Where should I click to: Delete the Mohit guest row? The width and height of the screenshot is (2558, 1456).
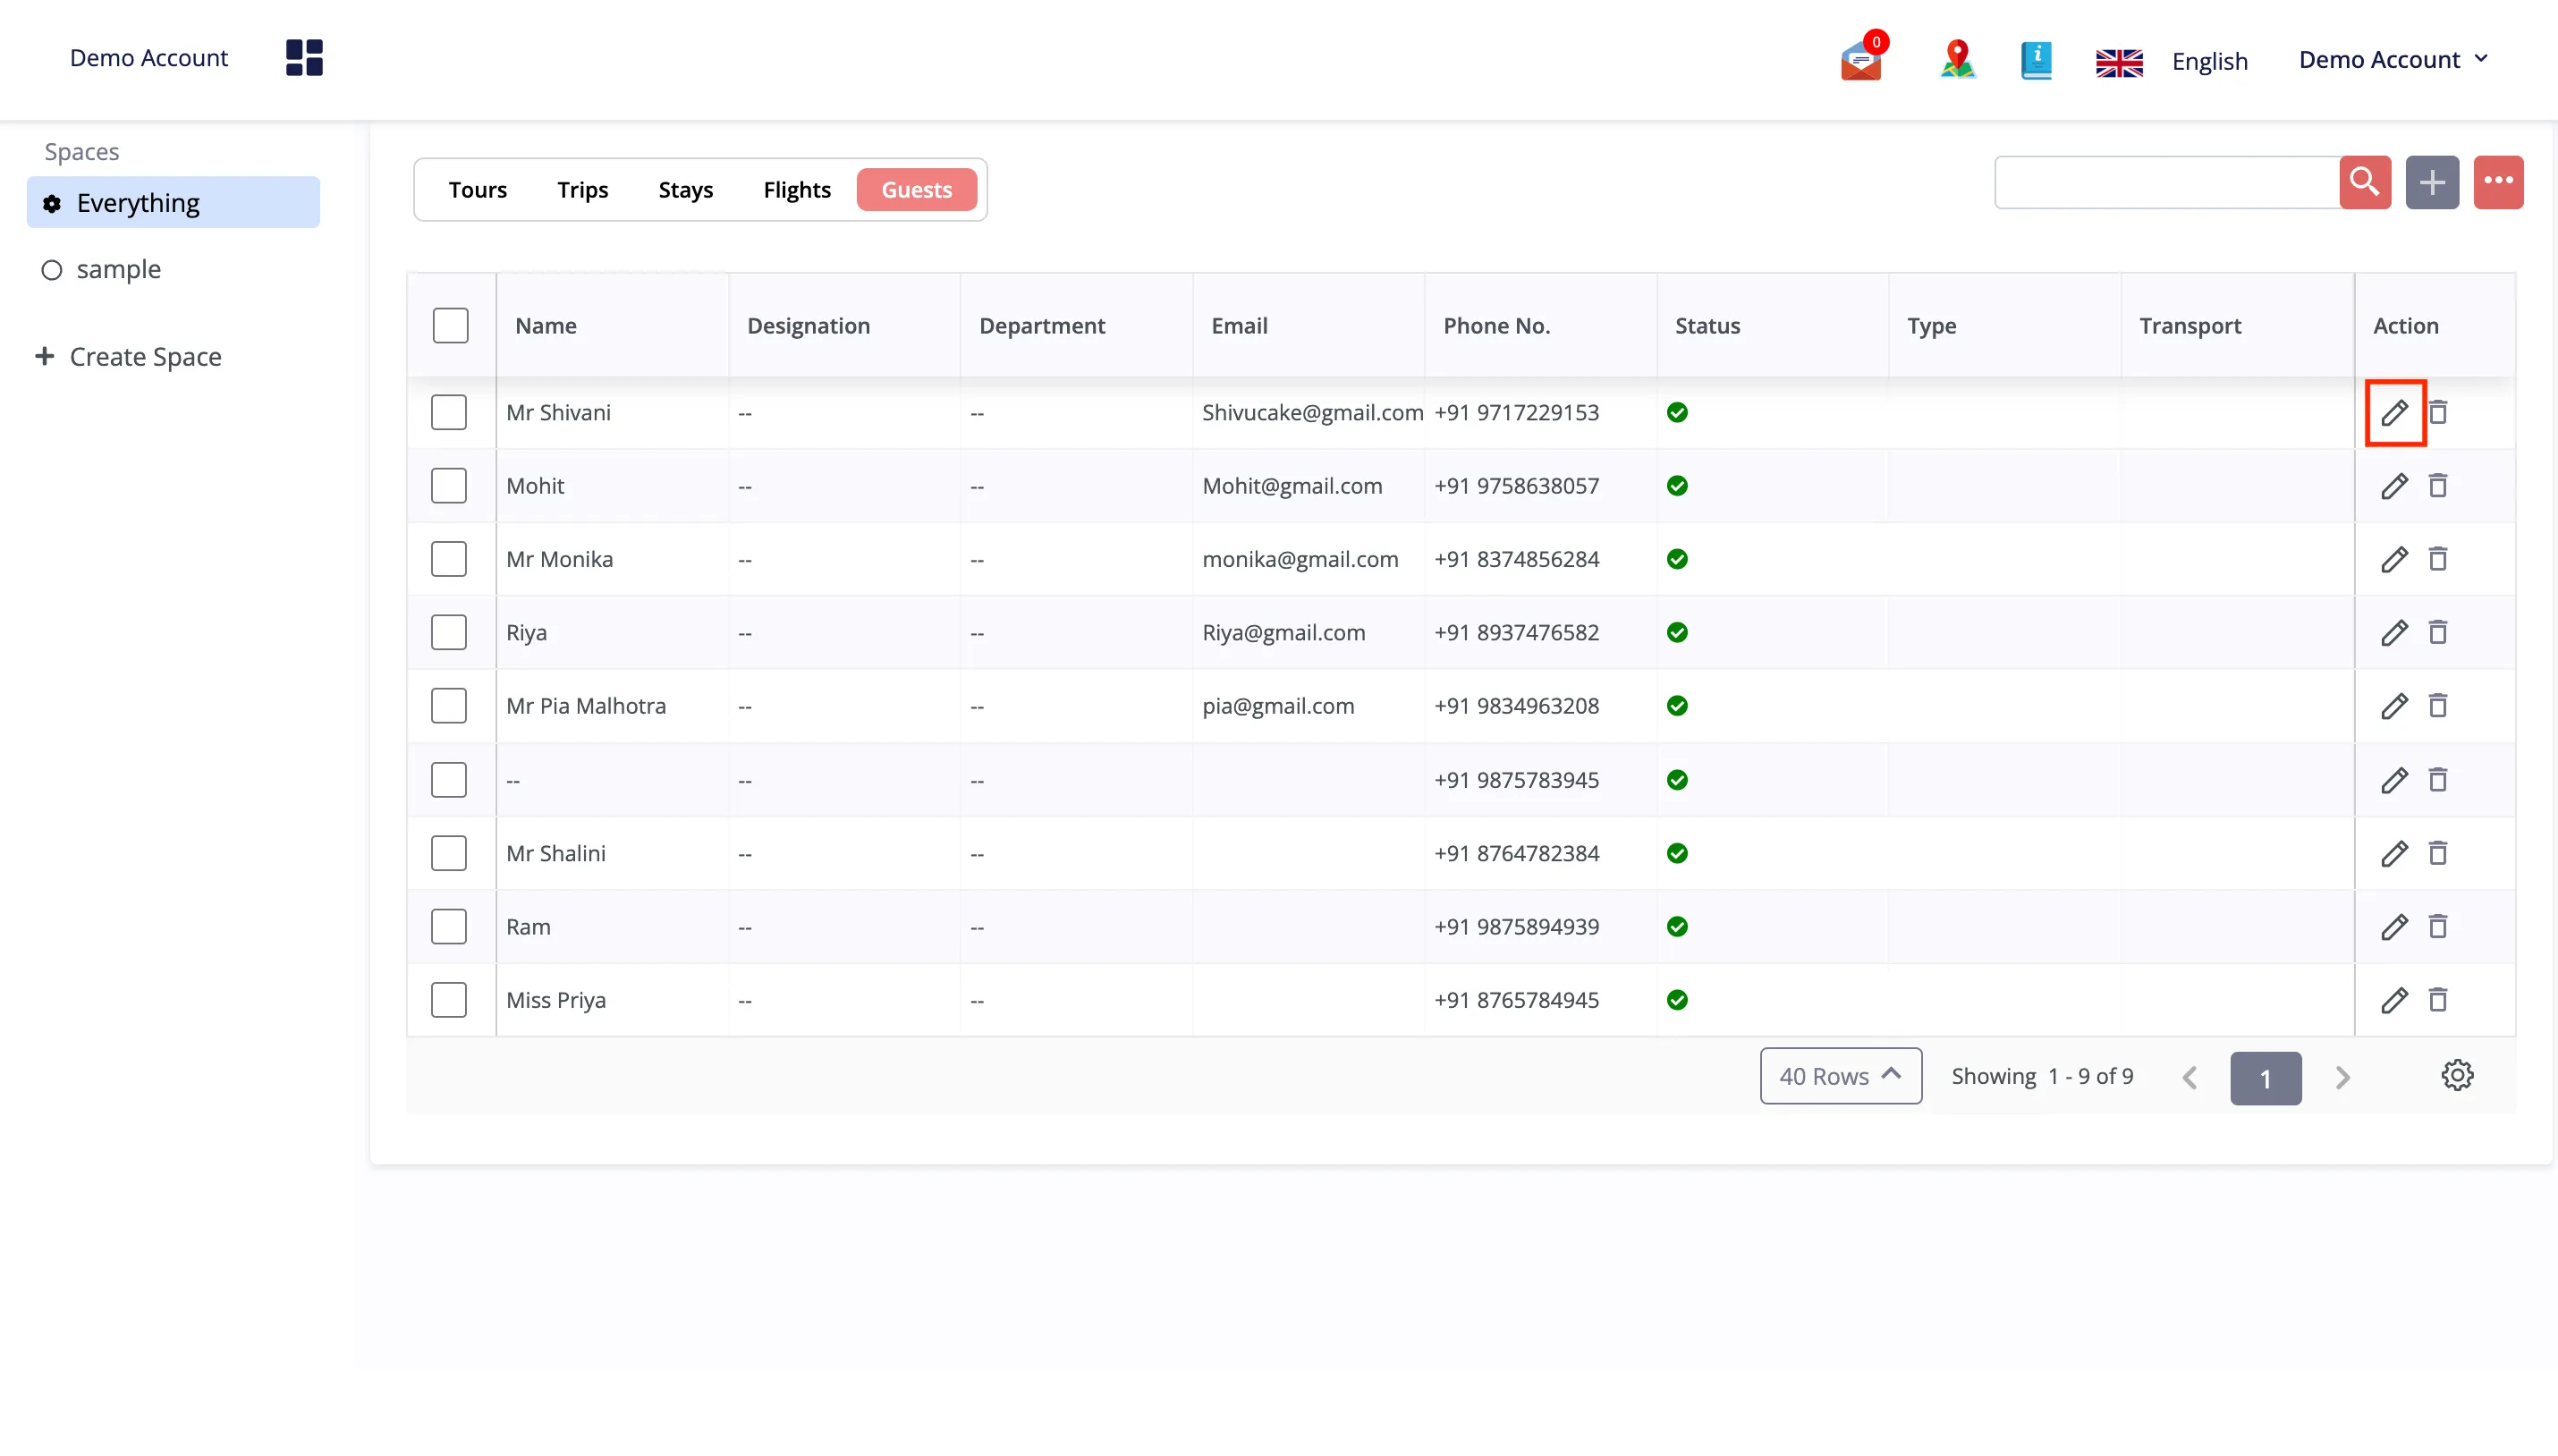(x=2438, y=486)
